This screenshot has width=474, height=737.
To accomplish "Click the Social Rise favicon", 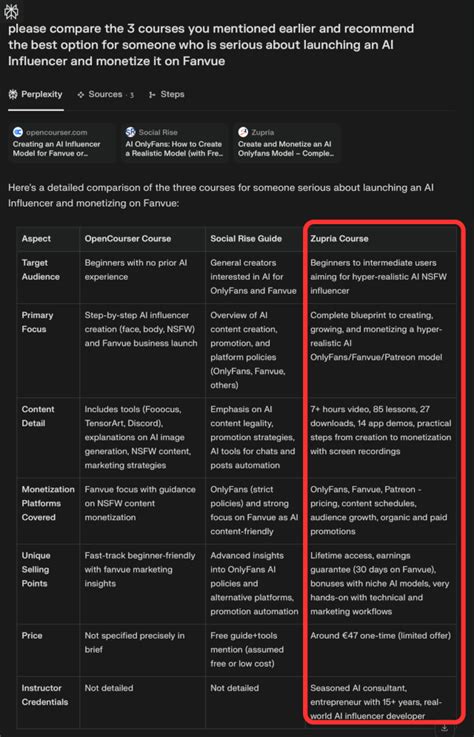I will tap(131, 133).
